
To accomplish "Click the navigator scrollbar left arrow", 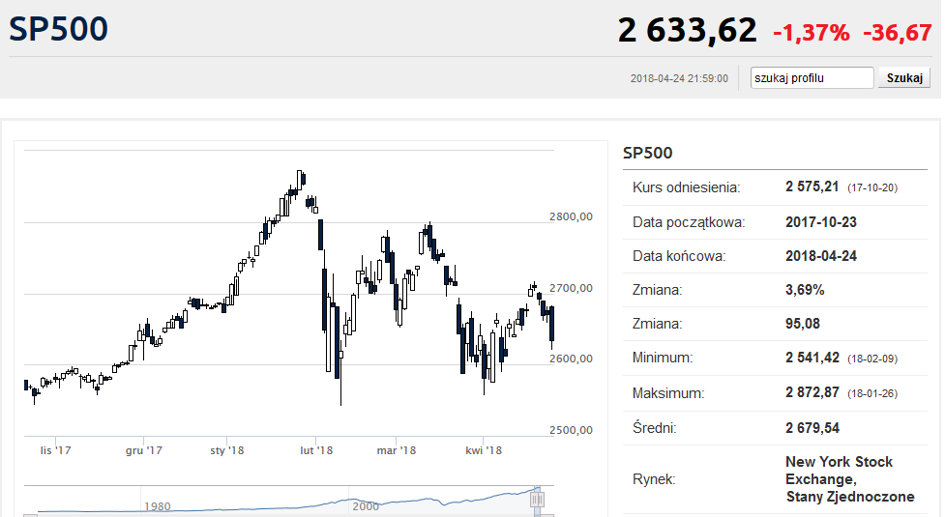I will pos(29,514).
